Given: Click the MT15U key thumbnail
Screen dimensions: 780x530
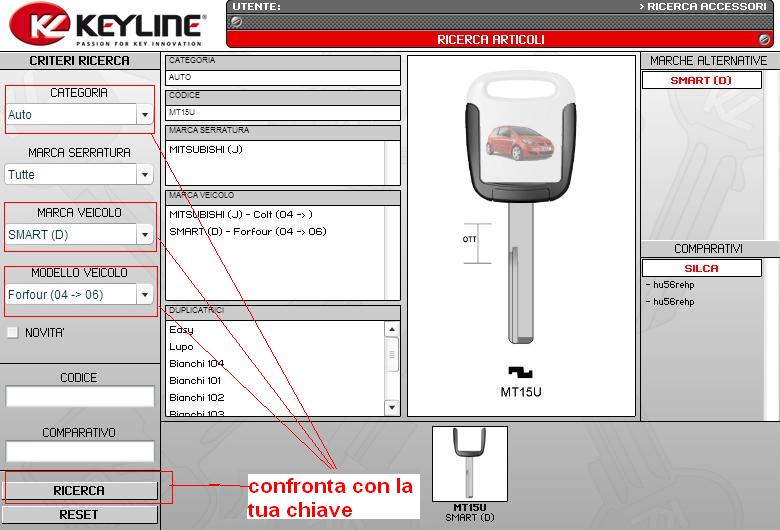Looking at the screenshot, I should click(470, 464).
